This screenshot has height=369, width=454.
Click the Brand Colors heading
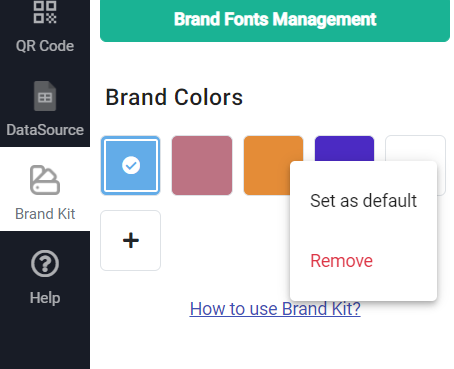[x=174, y=97]
